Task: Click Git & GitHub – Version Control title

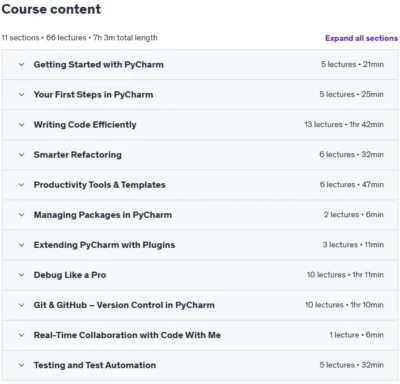Action: pyautogui.click(x=124, y=305)
